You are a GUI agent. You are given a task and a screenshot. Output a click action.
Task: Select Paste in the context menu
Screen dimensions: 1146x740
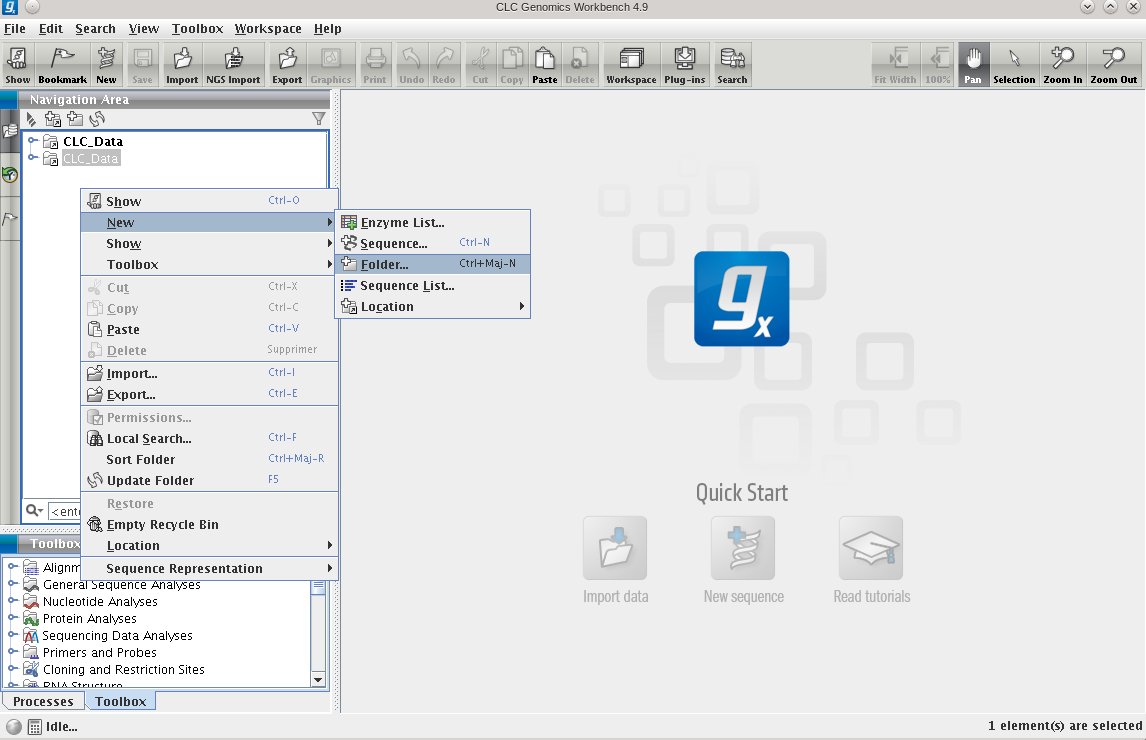[x=209, y=329]
